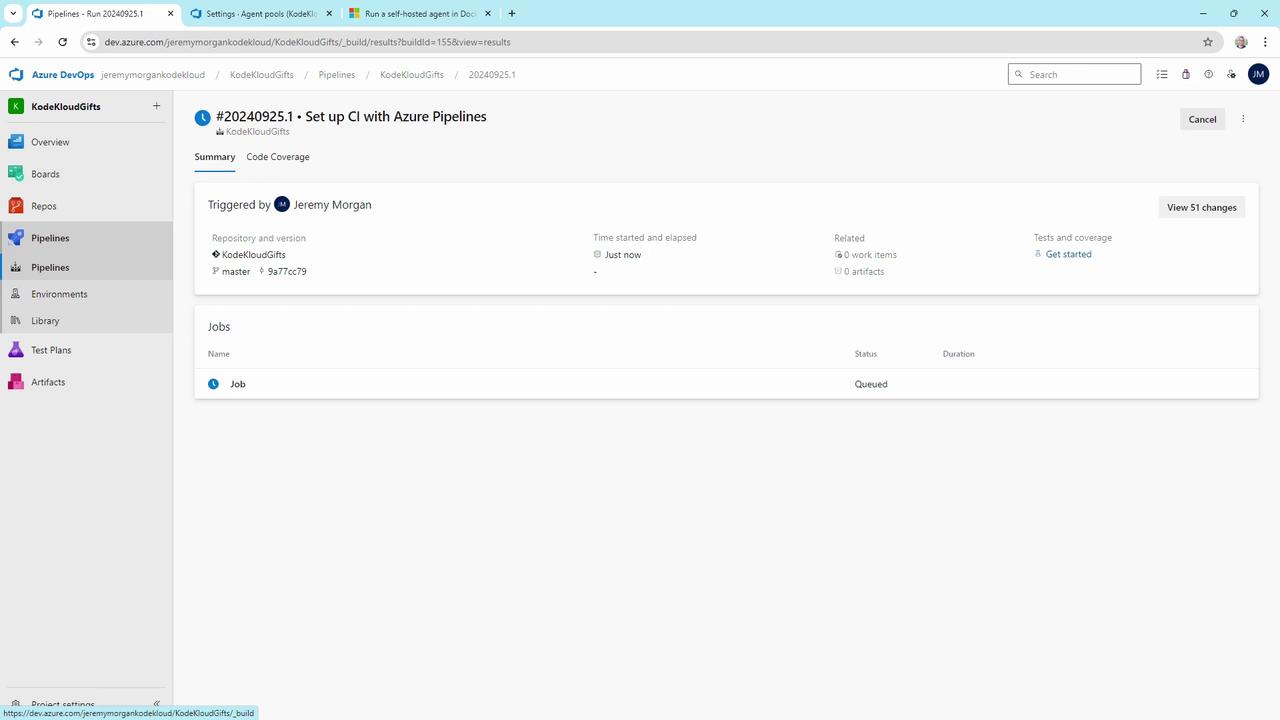Open the Help question mark icon
Screen dimensions: 1280x720
click(1208, 74)
